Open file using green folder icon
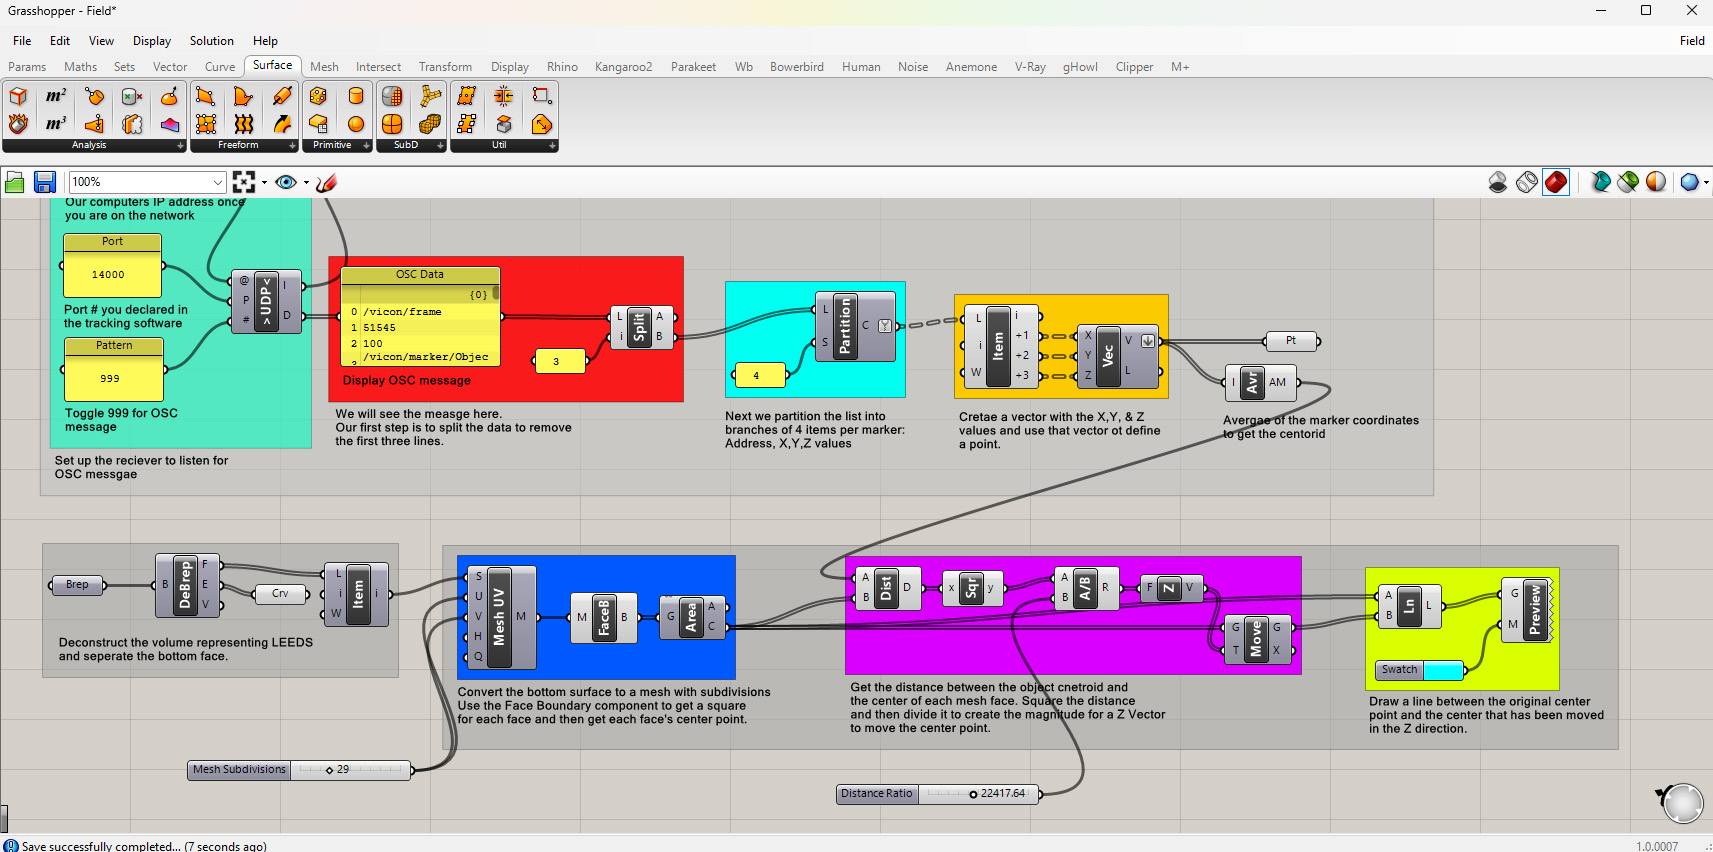Viewport: 1713px width, 852px height. [15, 182]
